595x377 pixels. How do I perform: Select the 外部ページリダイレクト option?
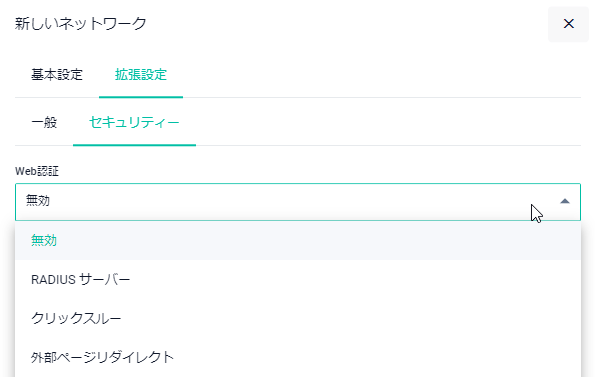[x=298, y=357]
